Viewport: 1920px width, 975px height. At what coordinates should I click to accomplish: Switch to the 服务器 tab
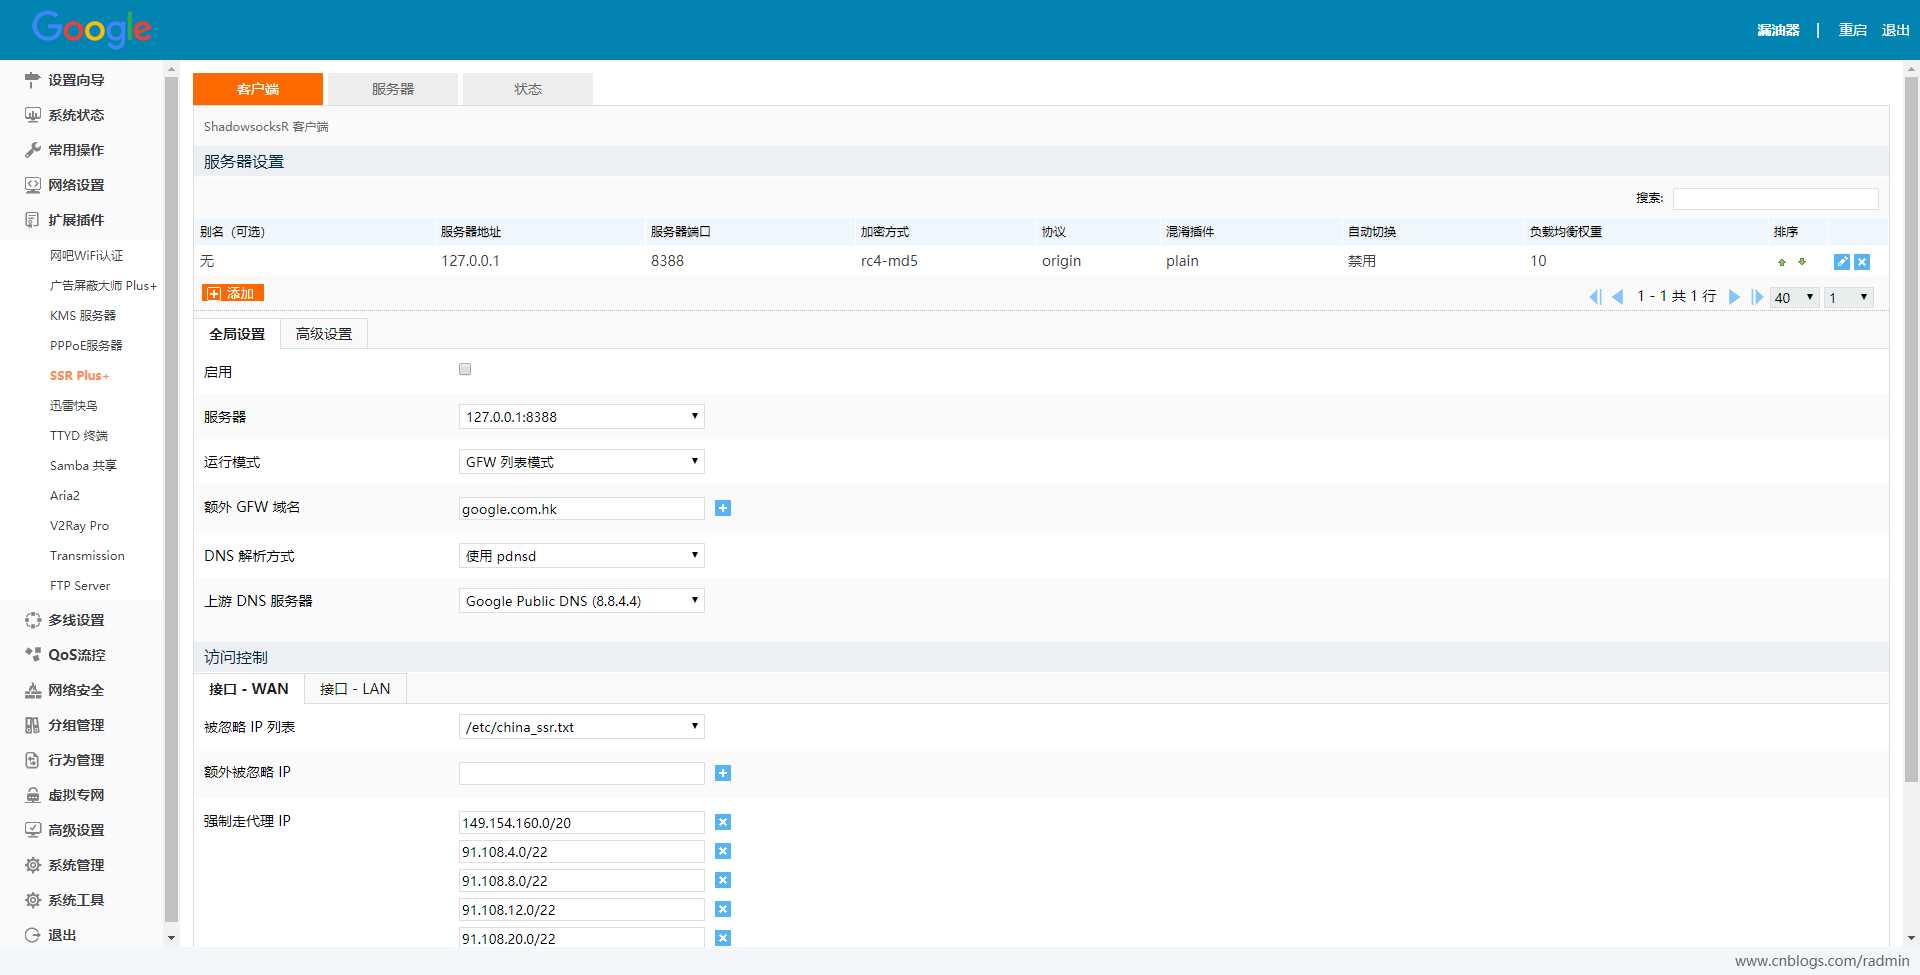(x=393, y=89)
